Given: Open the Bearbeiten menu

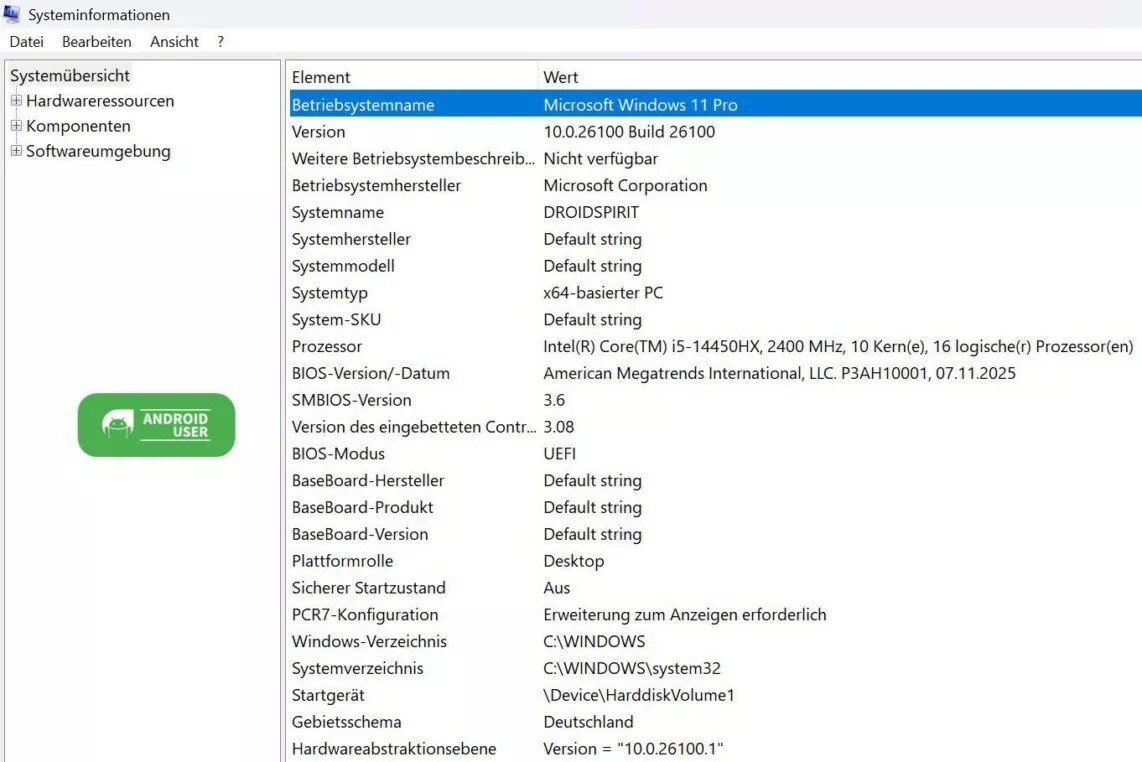Looking at the screenshot, I should click(x=97, y=42).
